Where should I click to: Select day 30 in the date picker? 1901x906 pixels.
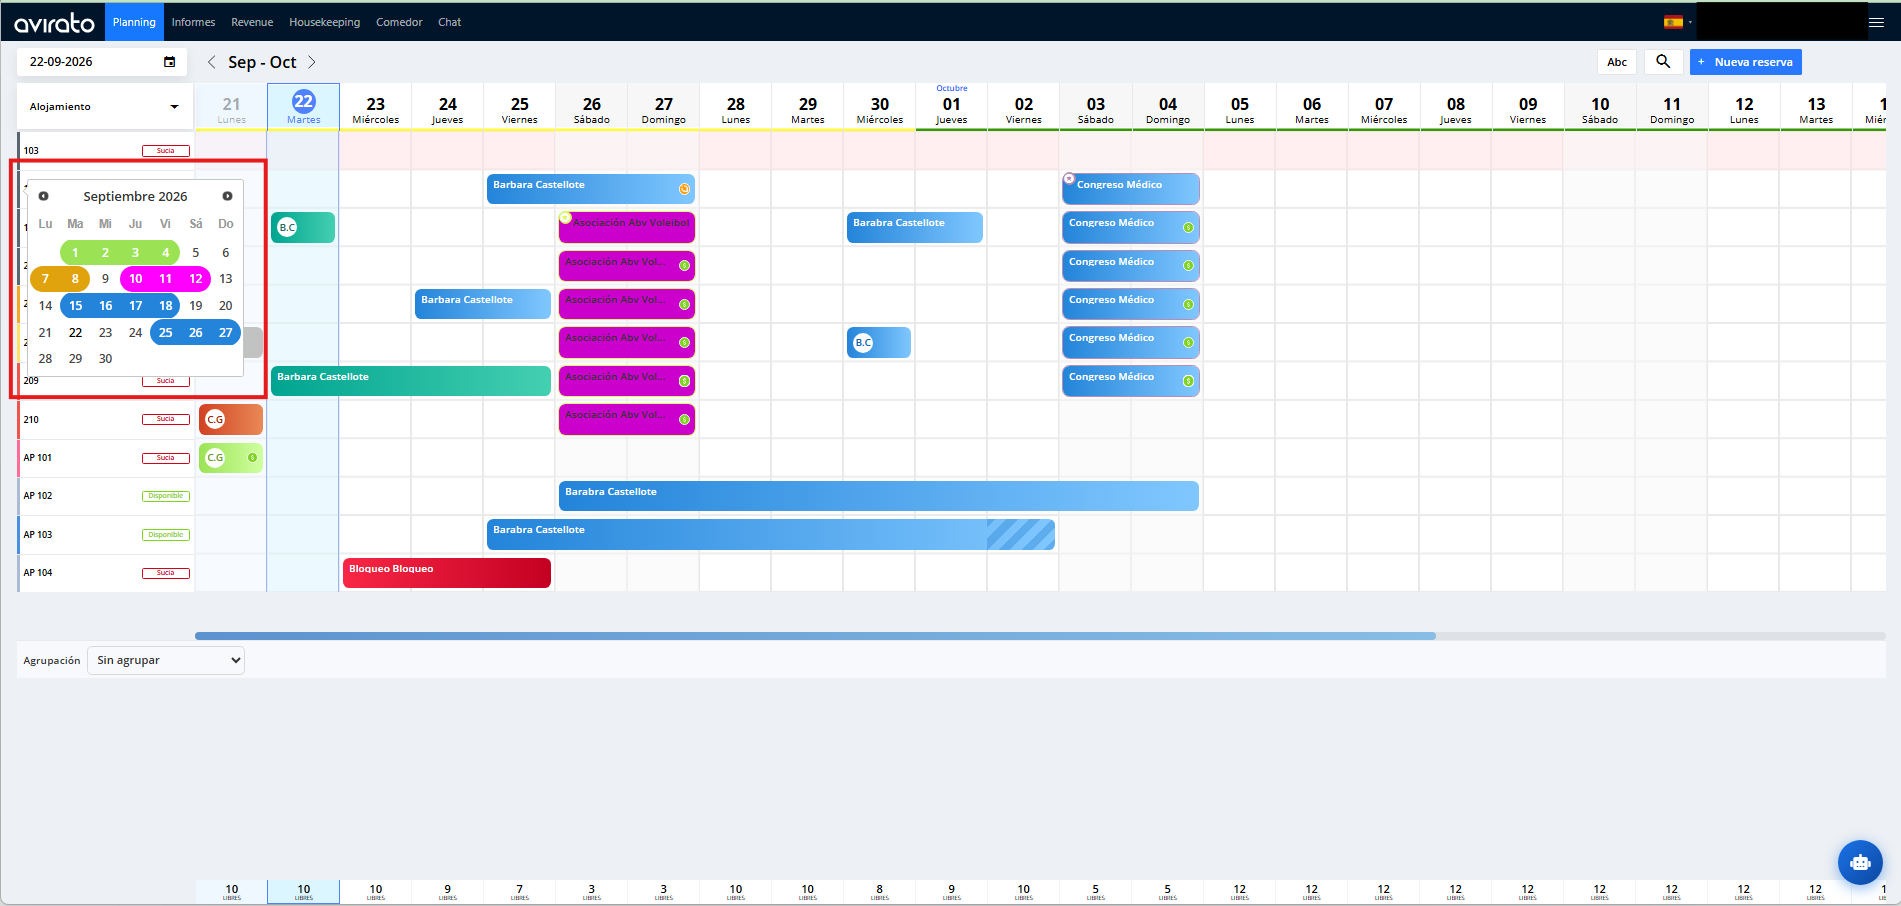pos(105,358)
